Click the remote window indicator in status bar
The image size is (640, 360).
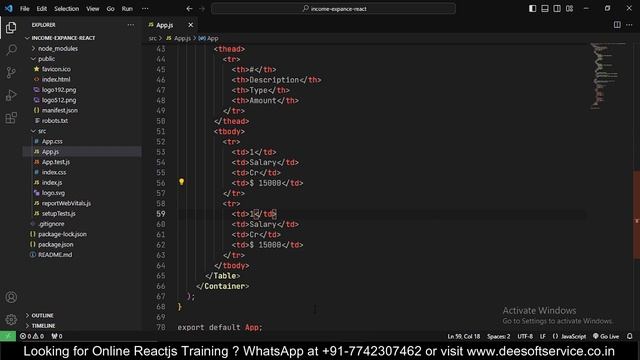coord(8,336)
